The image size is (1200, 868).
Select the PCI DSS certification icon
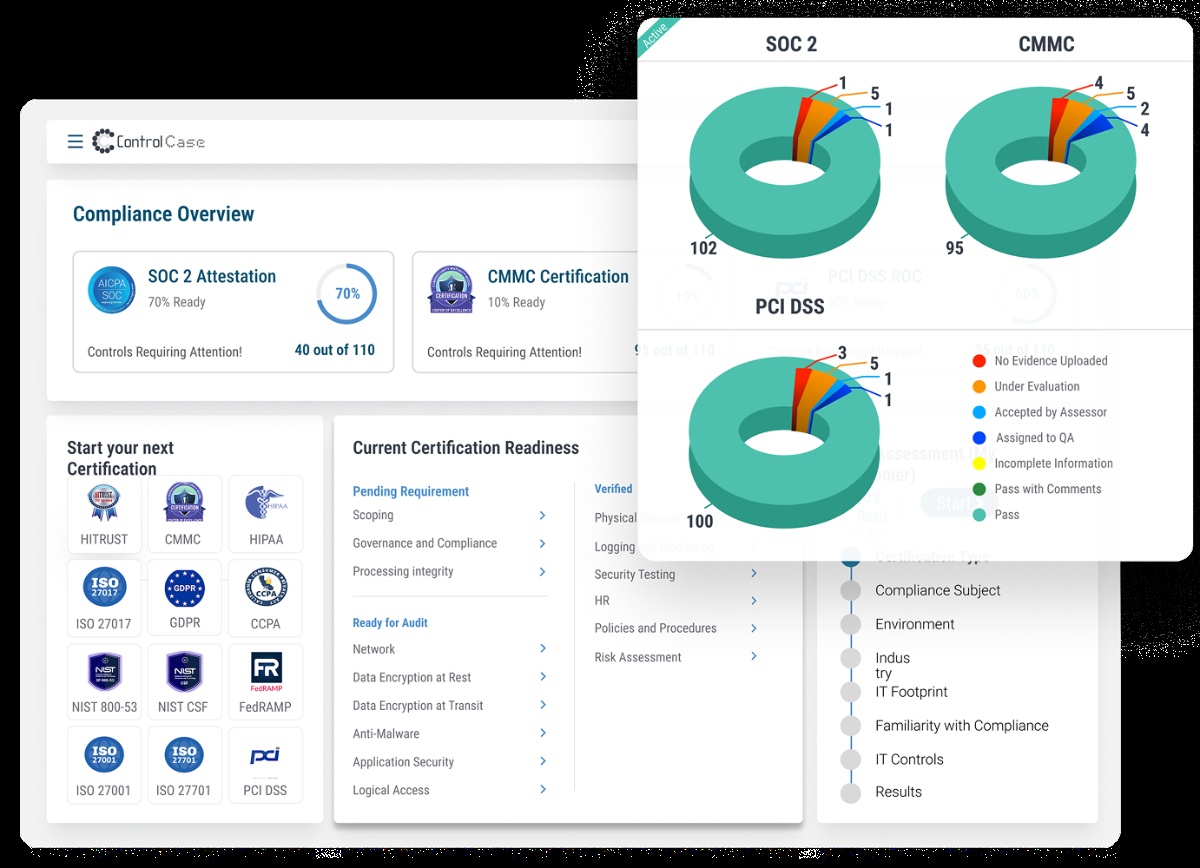tap(265, 756)
